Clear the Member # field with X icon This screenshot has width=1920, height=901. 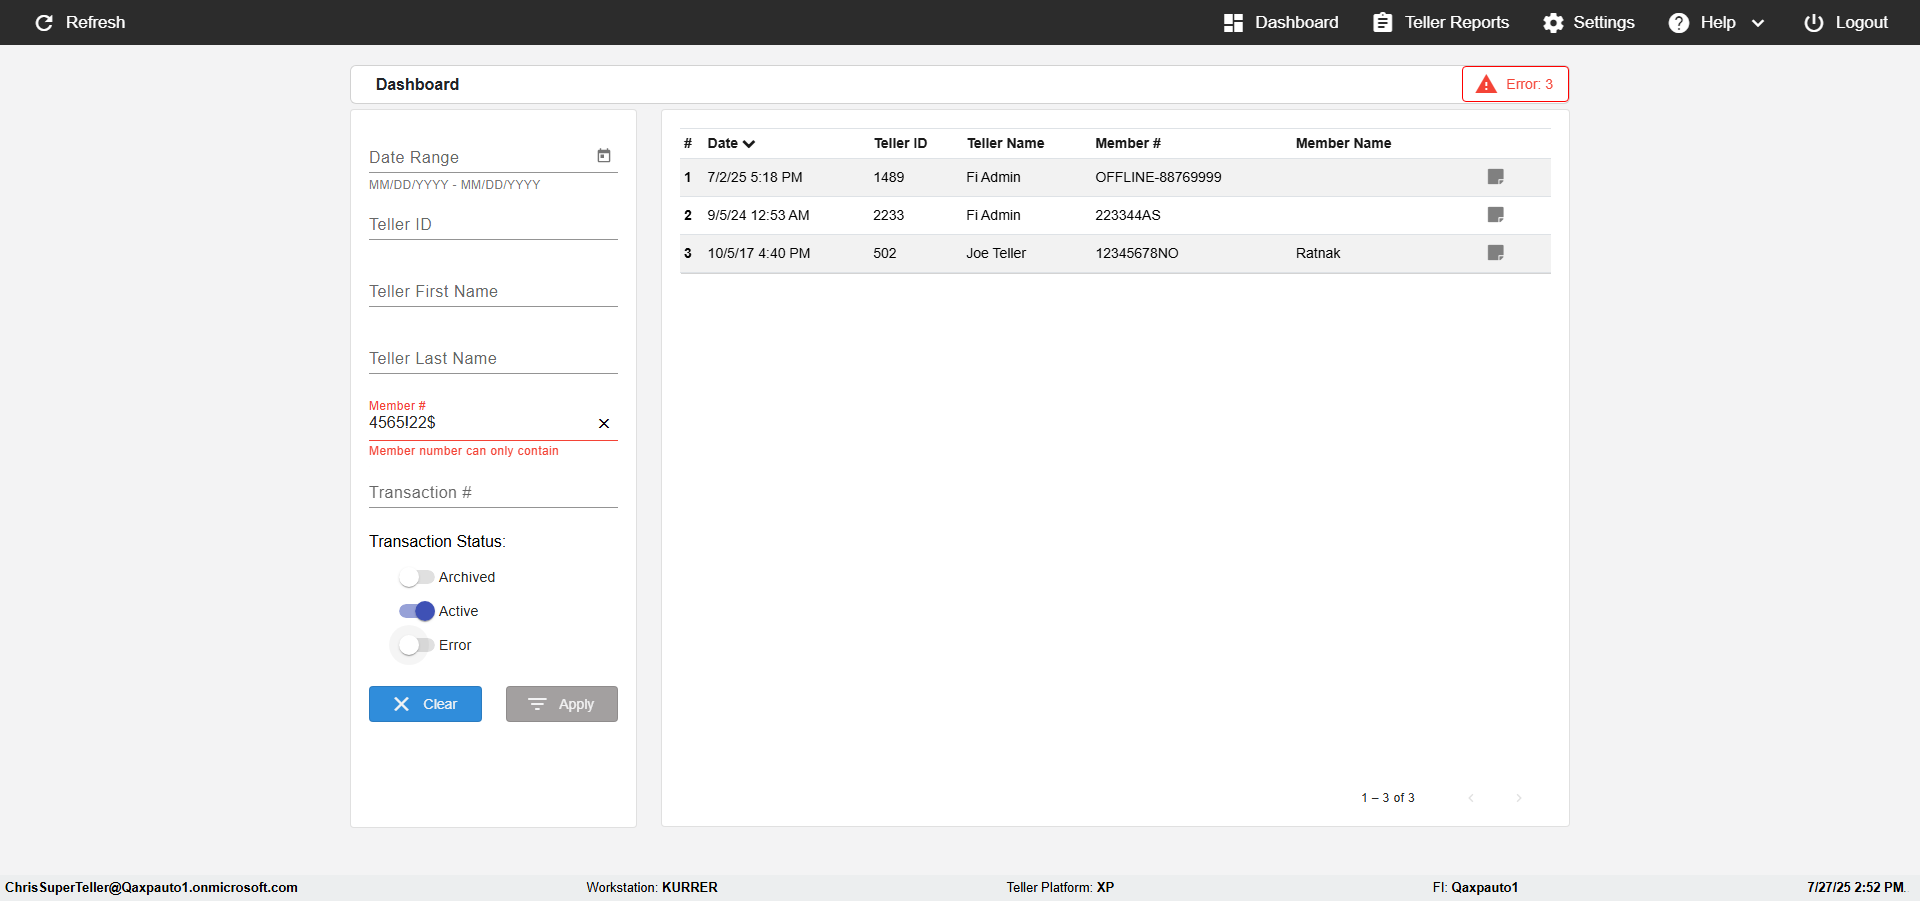604,424
